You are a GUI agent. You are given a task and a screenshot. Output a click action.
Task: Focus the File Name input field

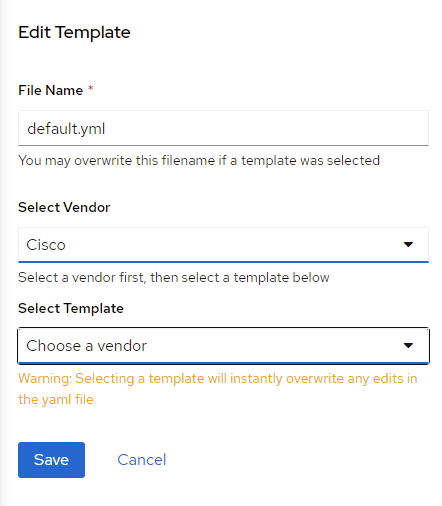click(x=223, y=128)
